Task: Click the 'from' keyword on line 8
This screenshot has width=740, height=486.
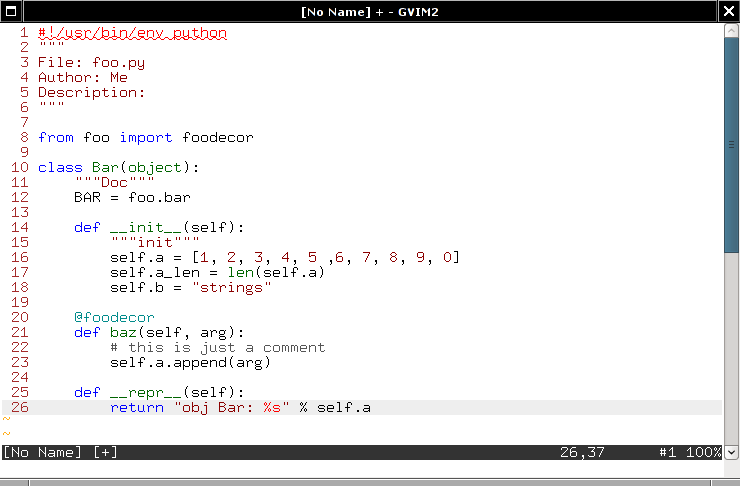Action: point(56,138)
